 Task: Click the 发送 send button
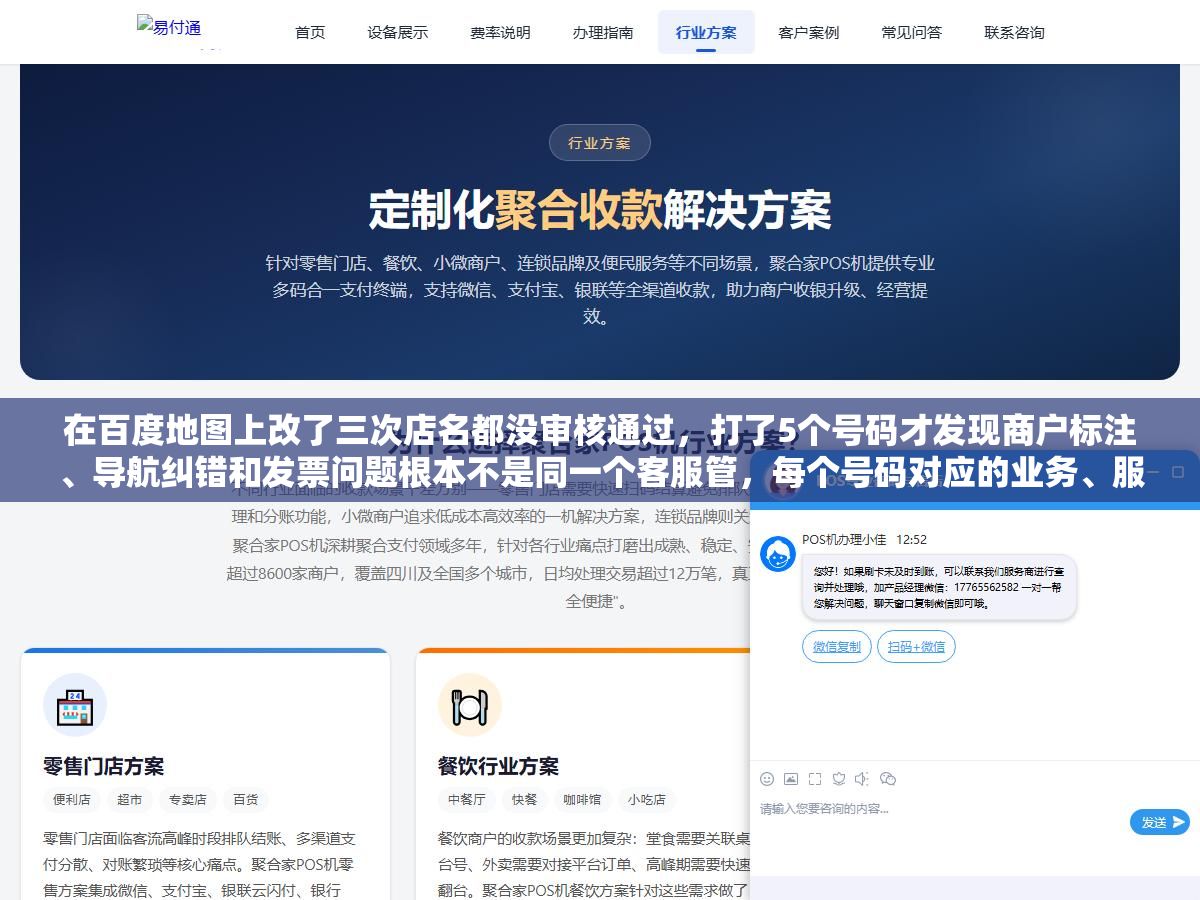1160,822
